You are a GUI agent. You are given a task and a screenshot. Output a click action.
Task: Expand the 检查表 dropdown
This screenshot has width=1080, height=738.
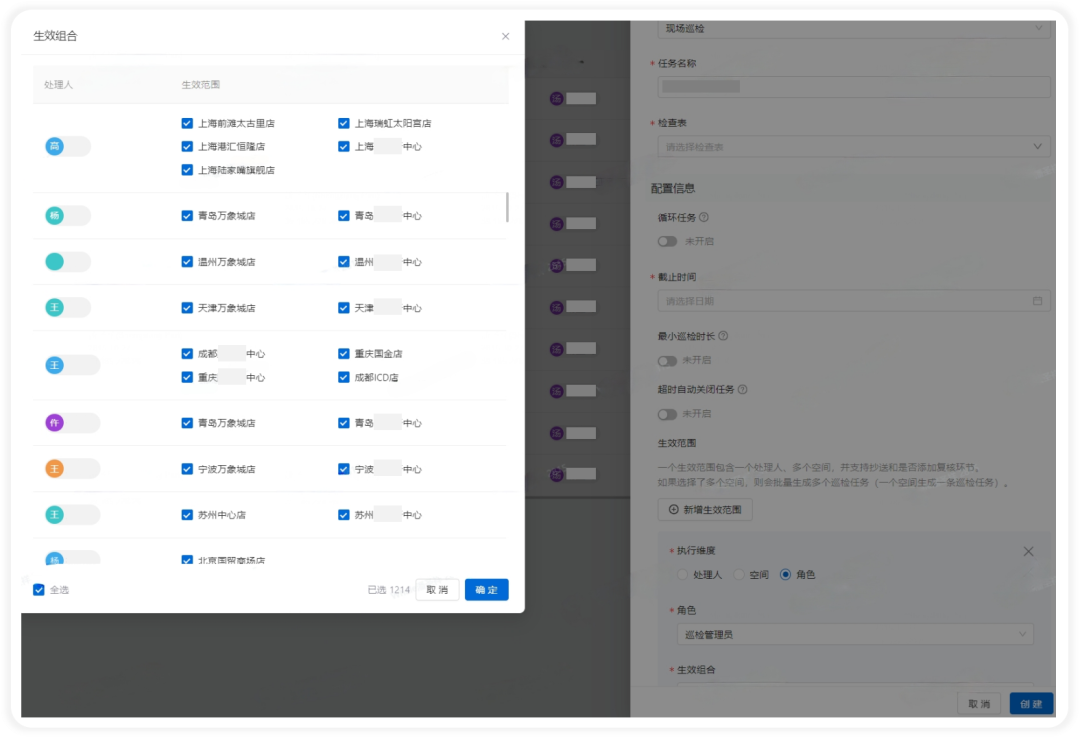click(x=853, y=147)
